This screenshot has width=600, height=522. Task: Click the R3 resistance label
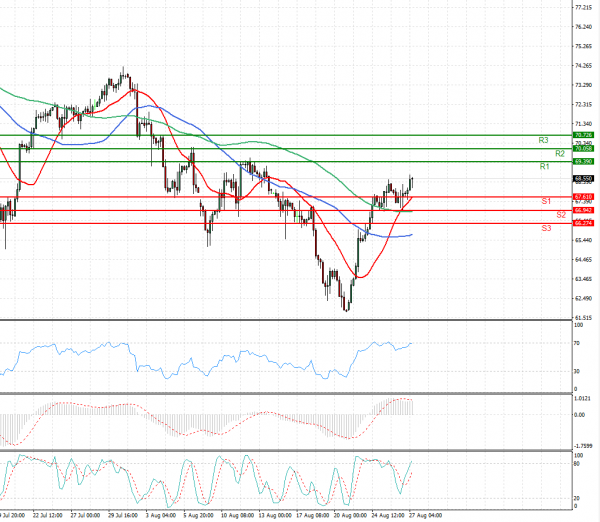point(543,140)
